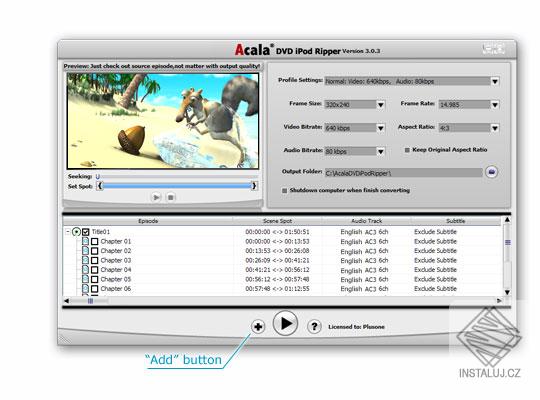Click the Audio Track column header
The image size is (540, 400).
click(x=366, y=221)
